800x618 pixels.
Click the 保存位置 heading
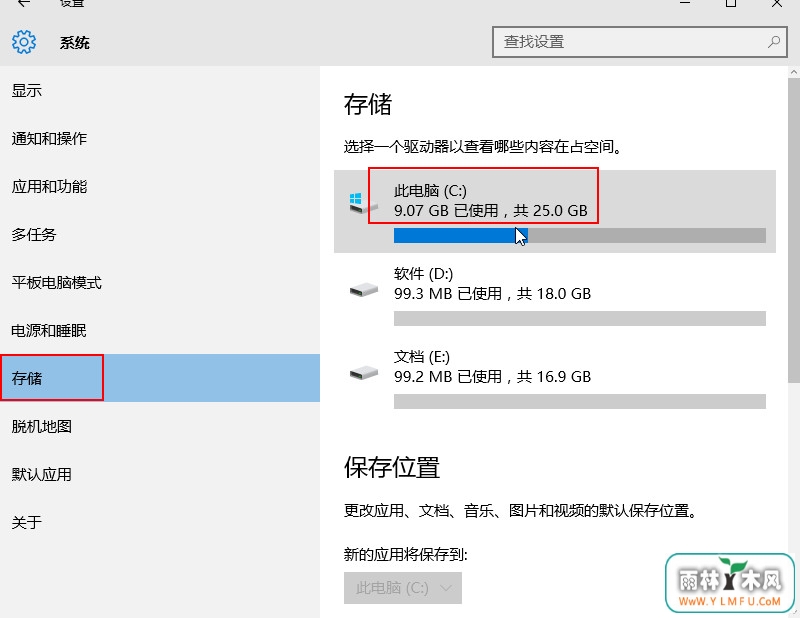coord(392,467)
